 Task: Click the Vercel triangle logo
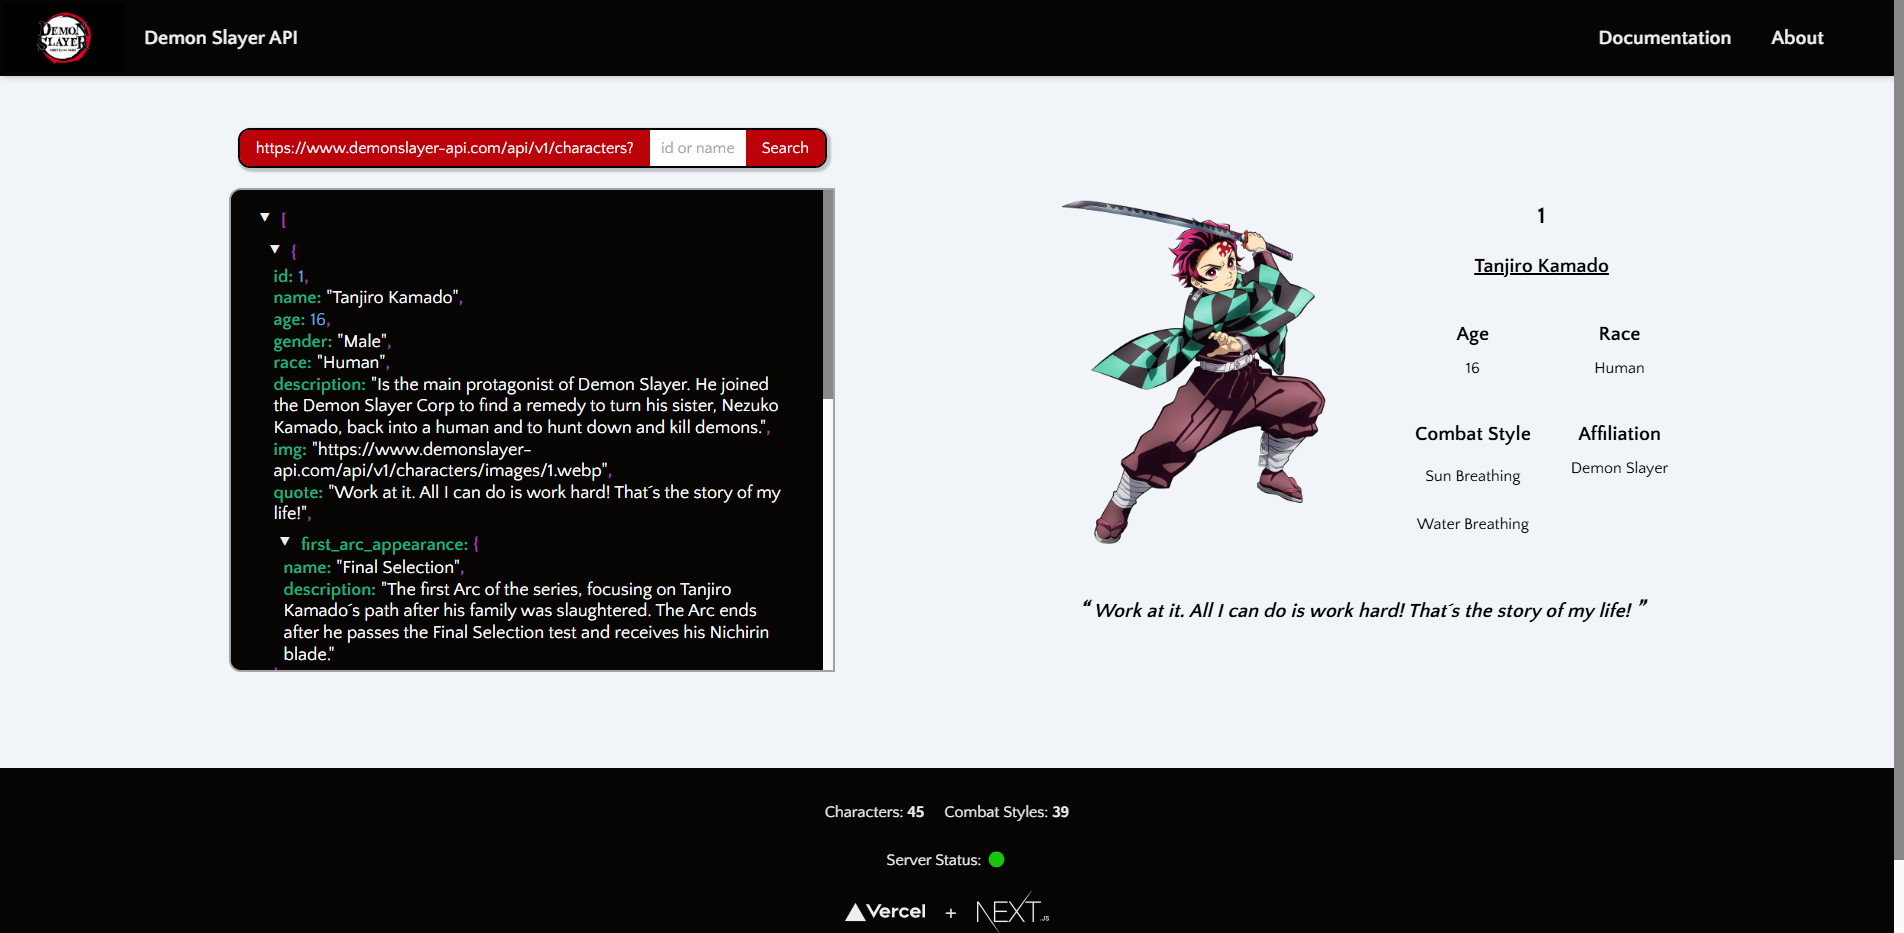click(884, 911)
